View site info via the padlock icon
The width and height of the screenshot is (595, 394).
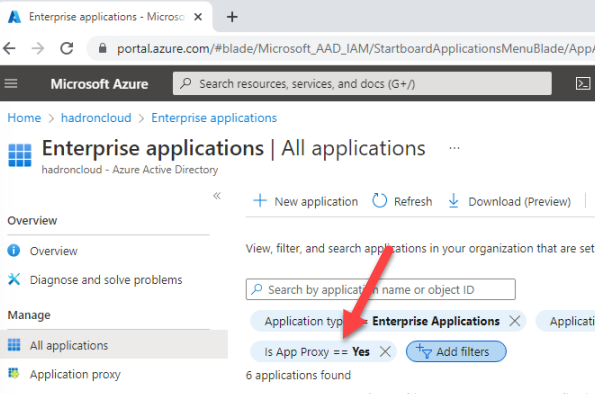pyautogui.click(x=102, y=48)
